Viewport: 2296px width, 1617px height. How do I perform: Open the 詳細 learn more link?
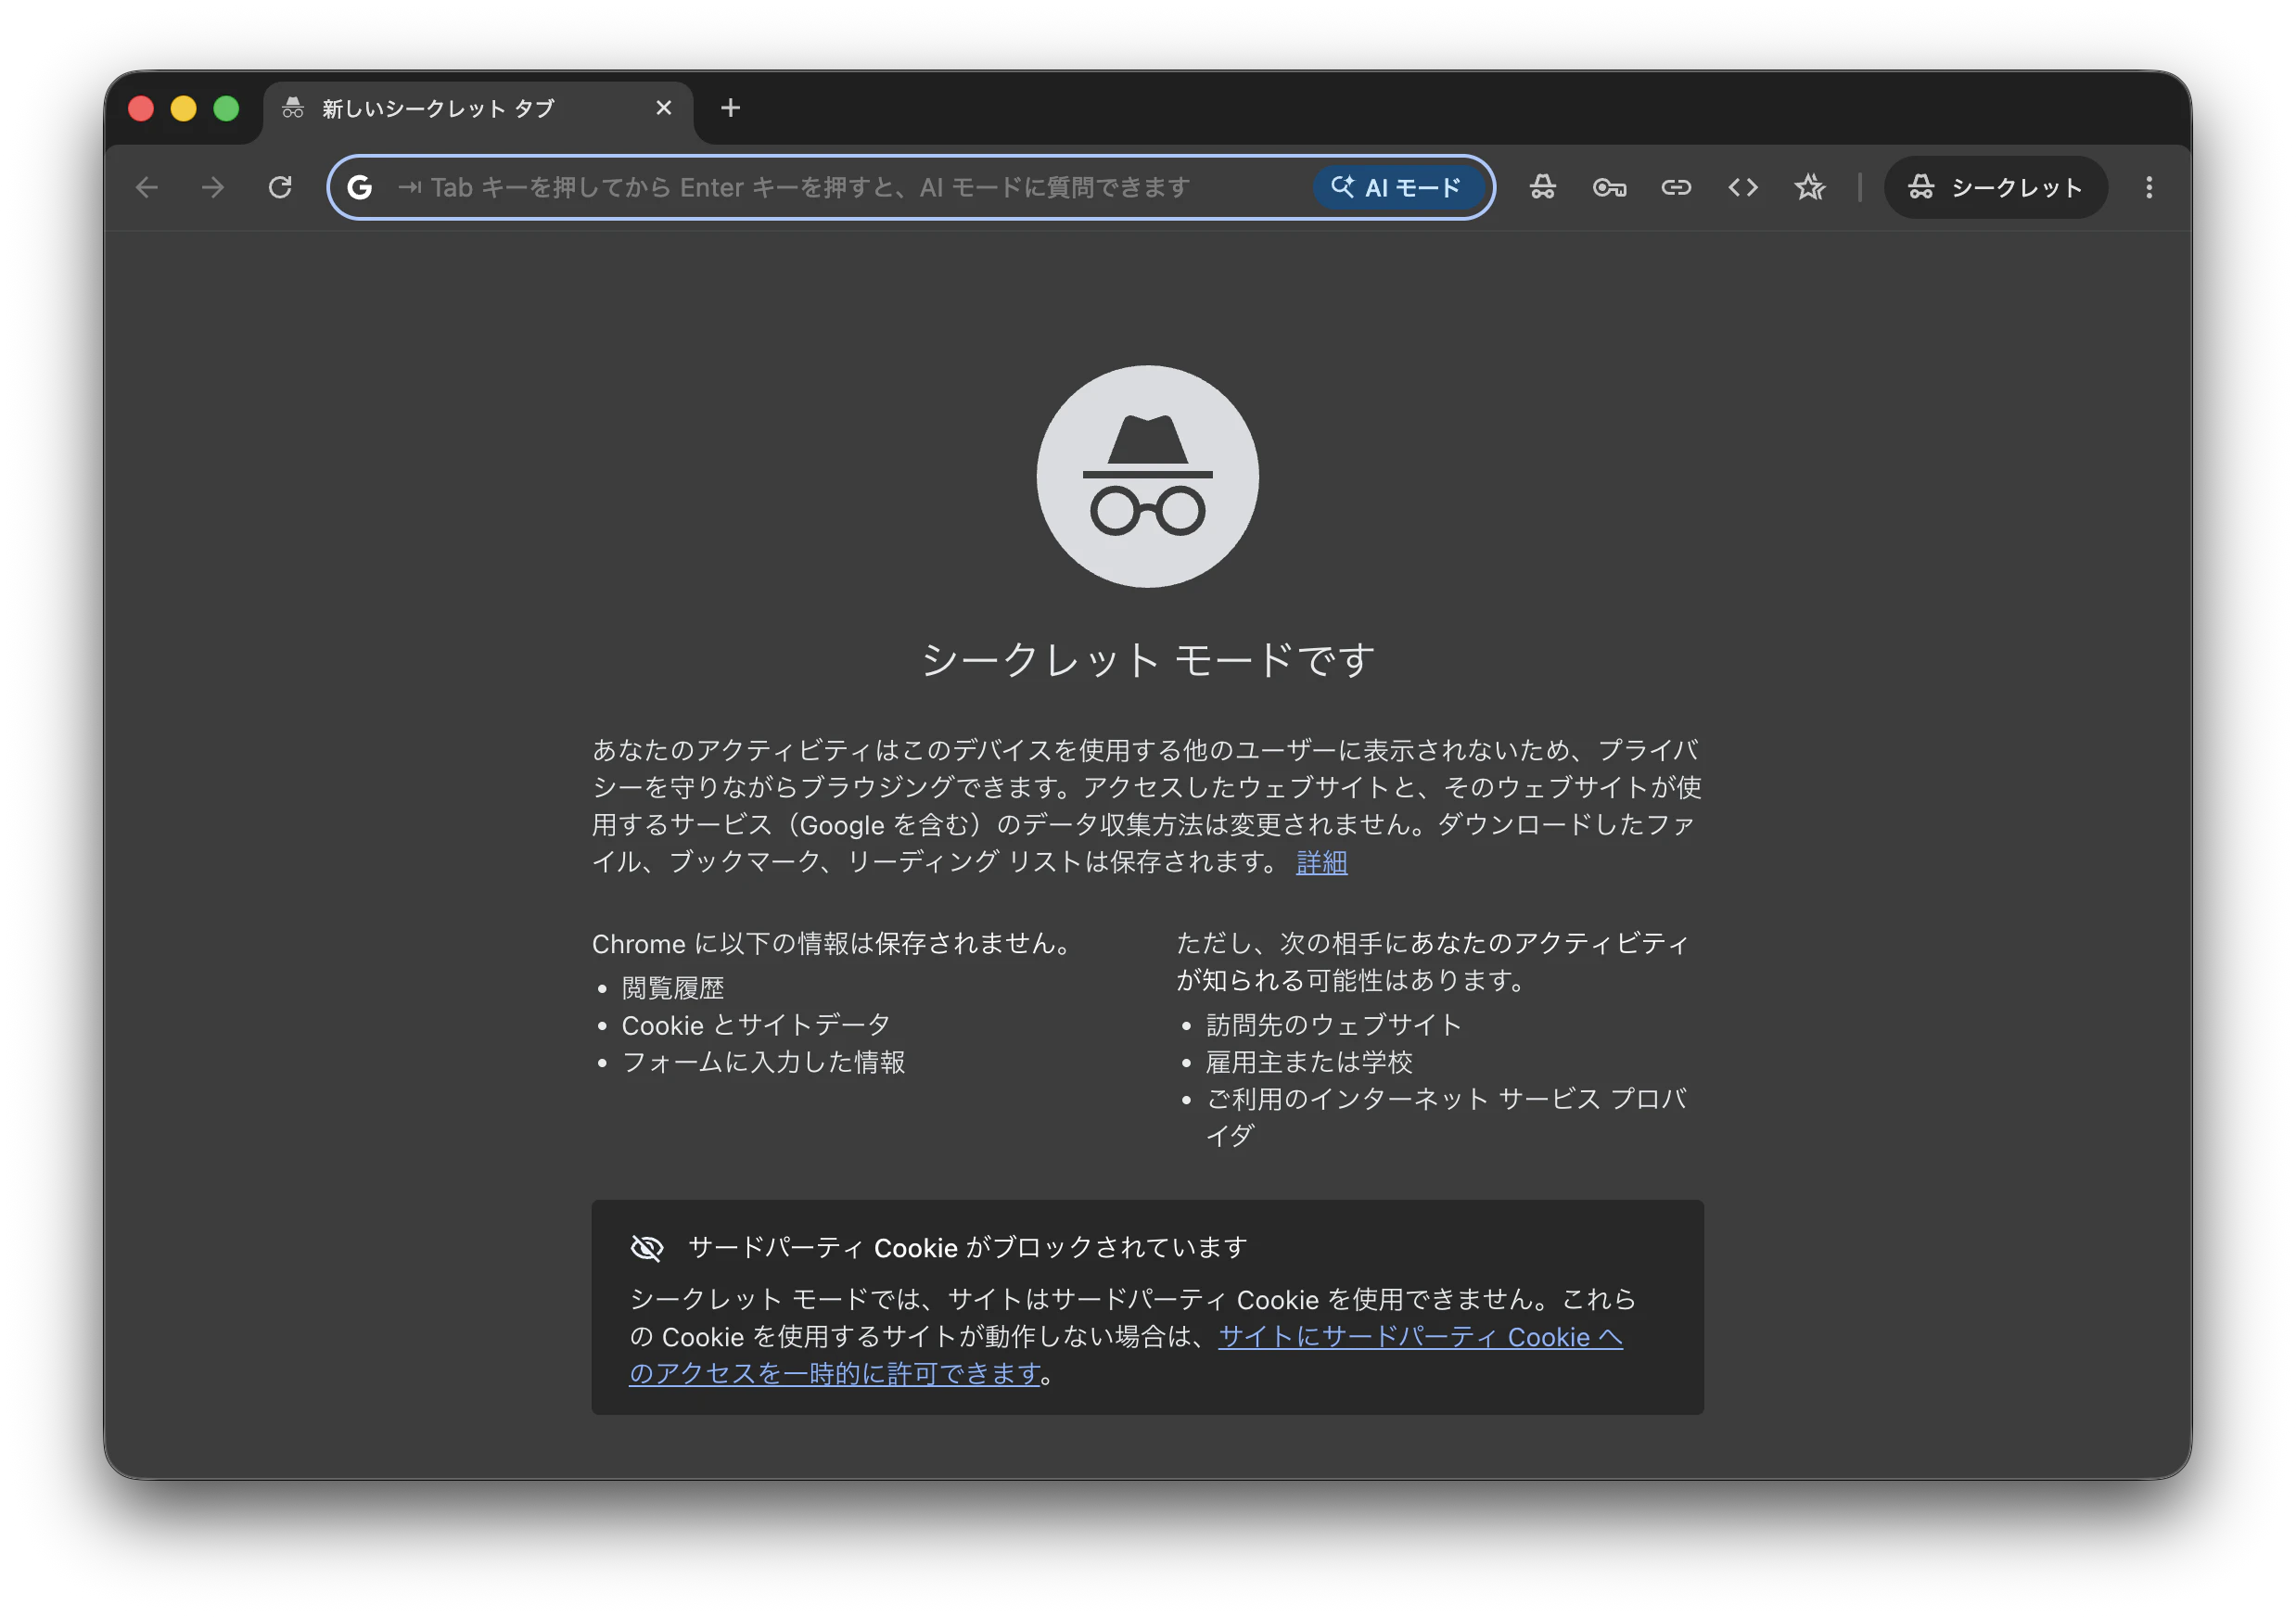(x=1321, y=862)
